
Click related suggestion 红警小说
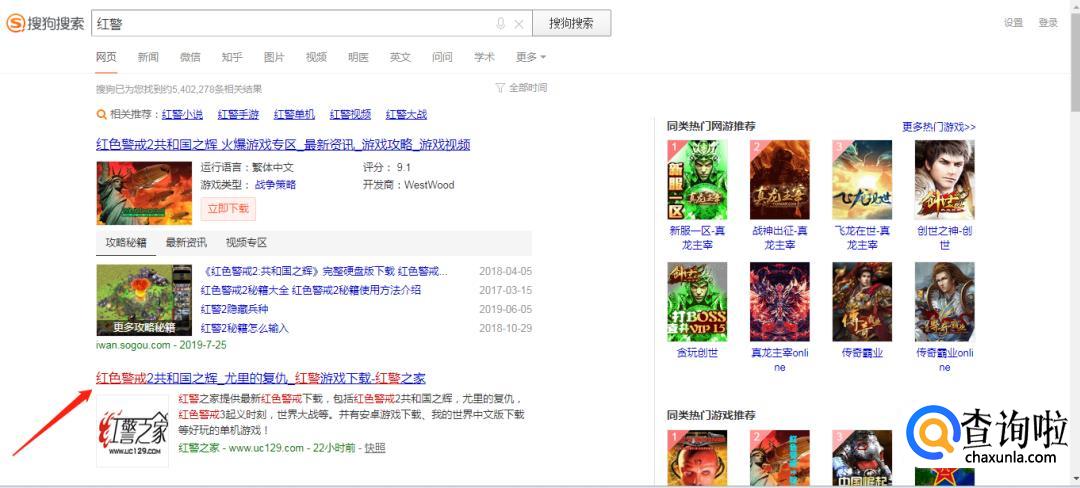[183, 114]
